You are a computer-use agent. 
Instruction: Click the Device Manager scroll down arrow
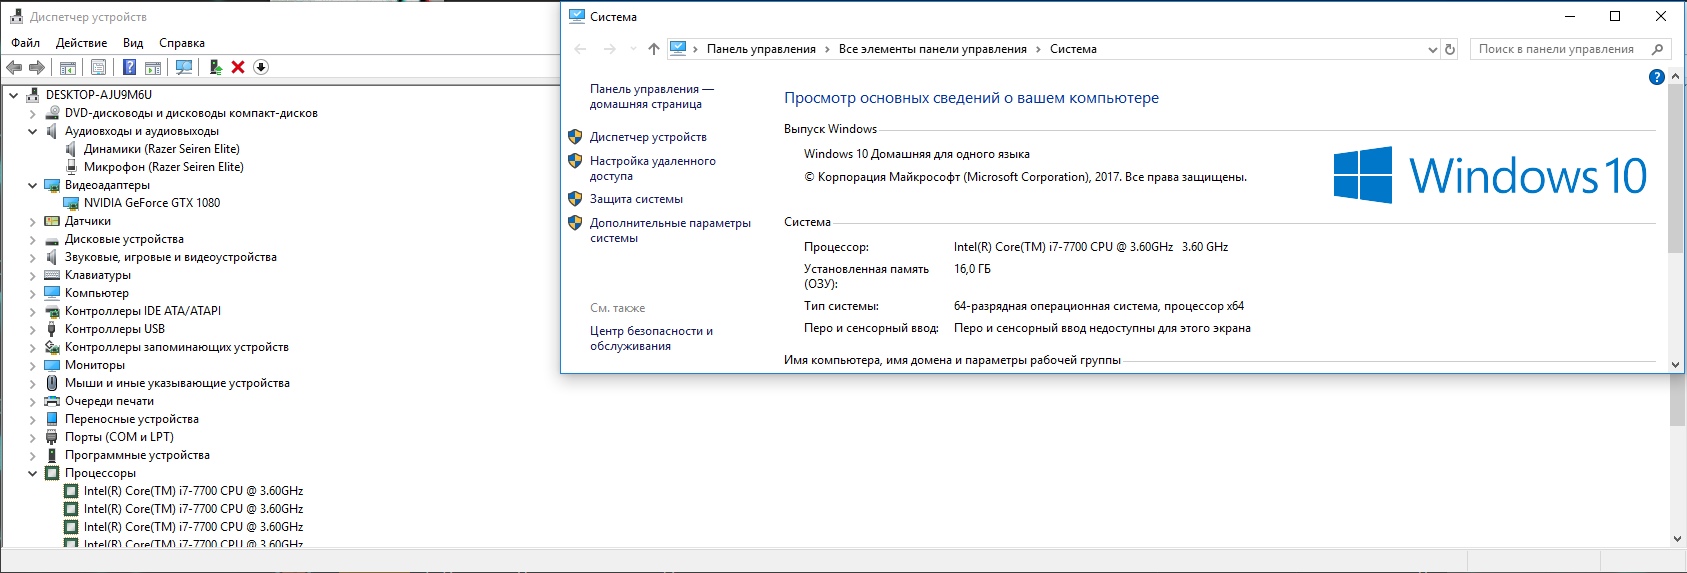tap(1677, 538)
